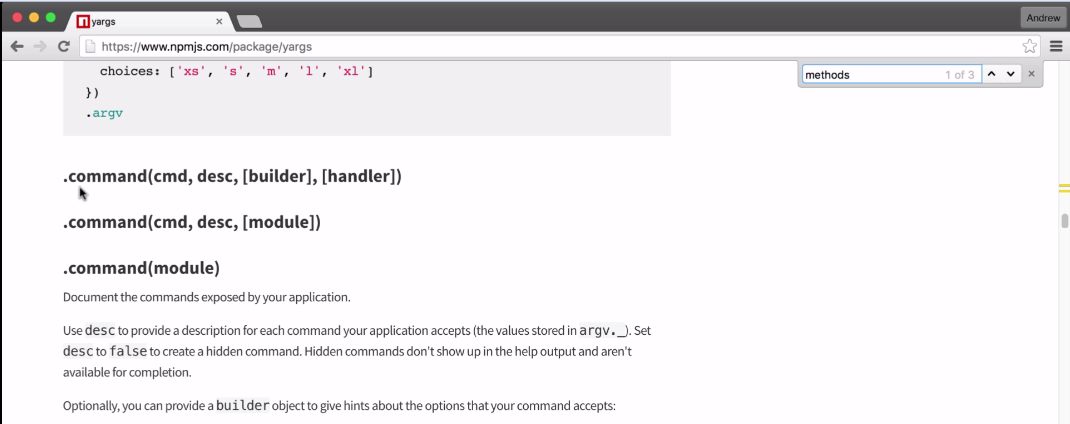Click the inline code 'builder'
The image size is (1070, 424).
tap(243, 406)
